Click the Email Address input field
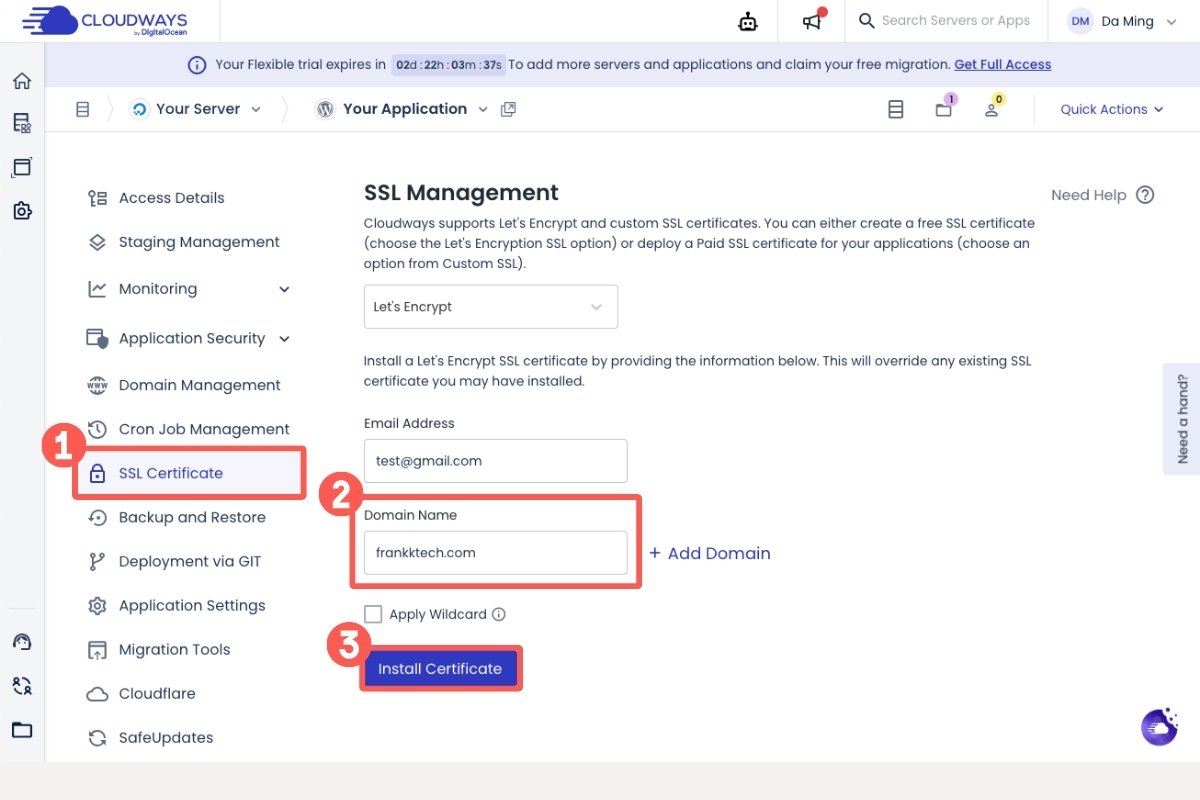 click(495, 461)
